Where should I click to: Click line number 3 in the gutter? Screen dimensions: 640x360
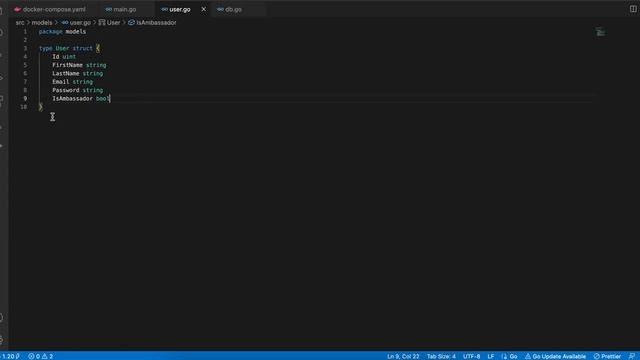pos(25,48)
